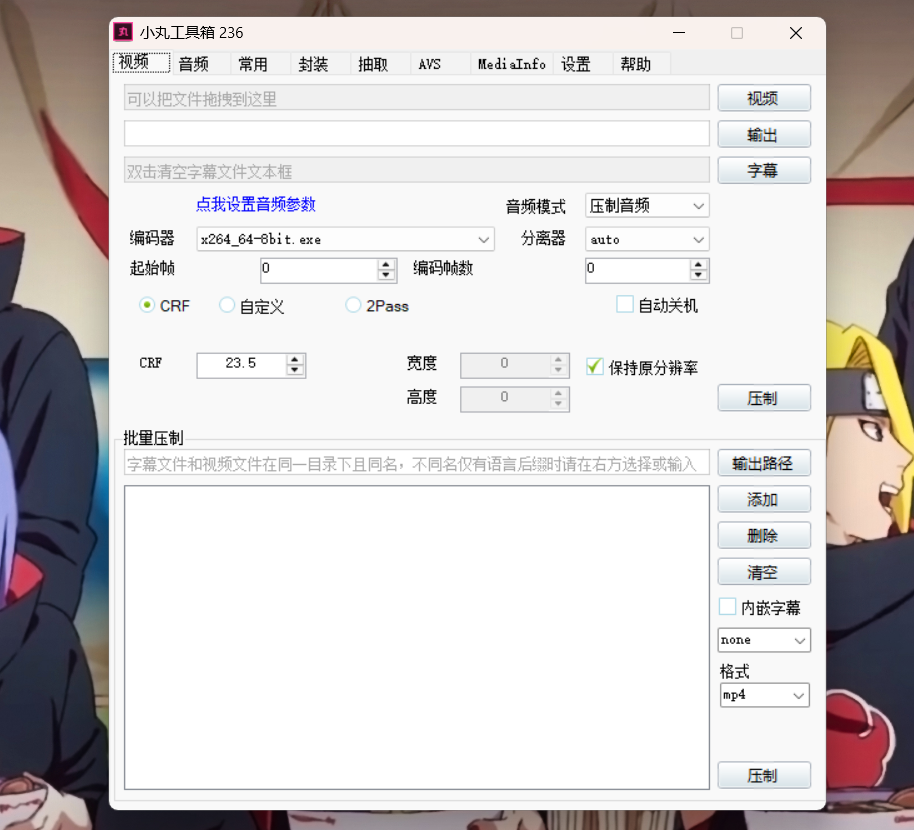The width and height of the screenshot is (914, 830).
Task: Click the 字幕 button
Action: pos(764,170)
